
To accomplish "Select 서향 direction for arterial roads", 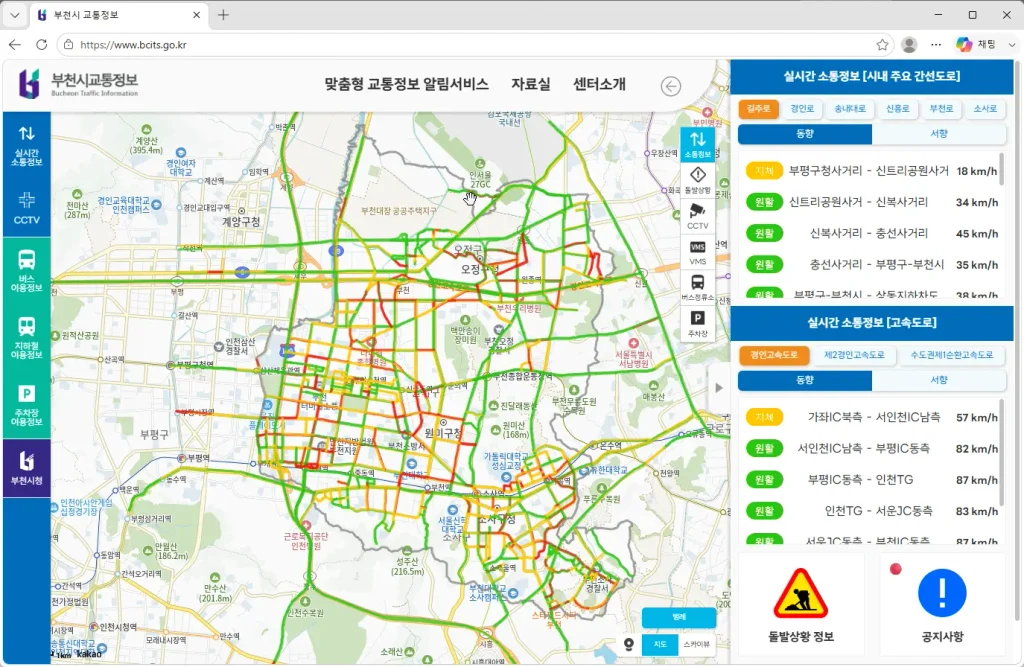I will coord(938,134).
